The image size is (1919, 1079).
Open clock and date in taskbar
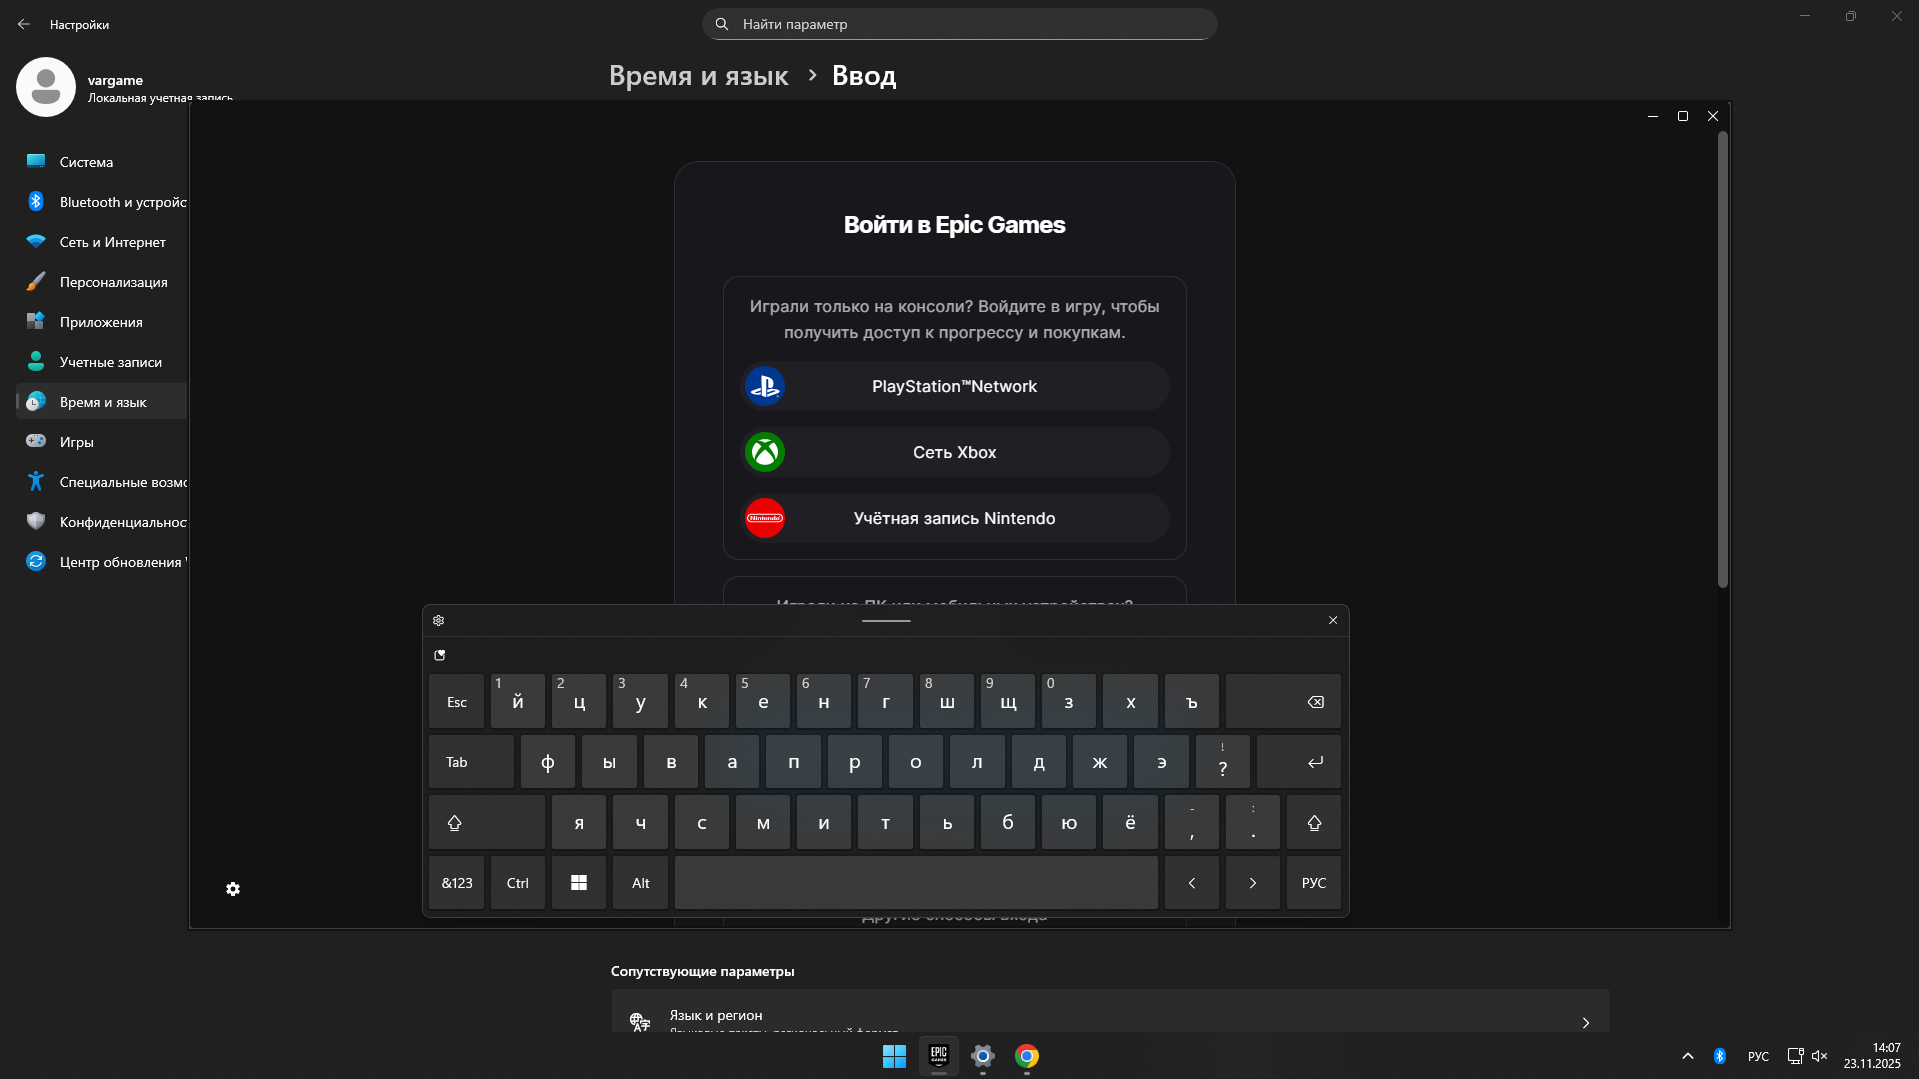pos(1872,1056)
